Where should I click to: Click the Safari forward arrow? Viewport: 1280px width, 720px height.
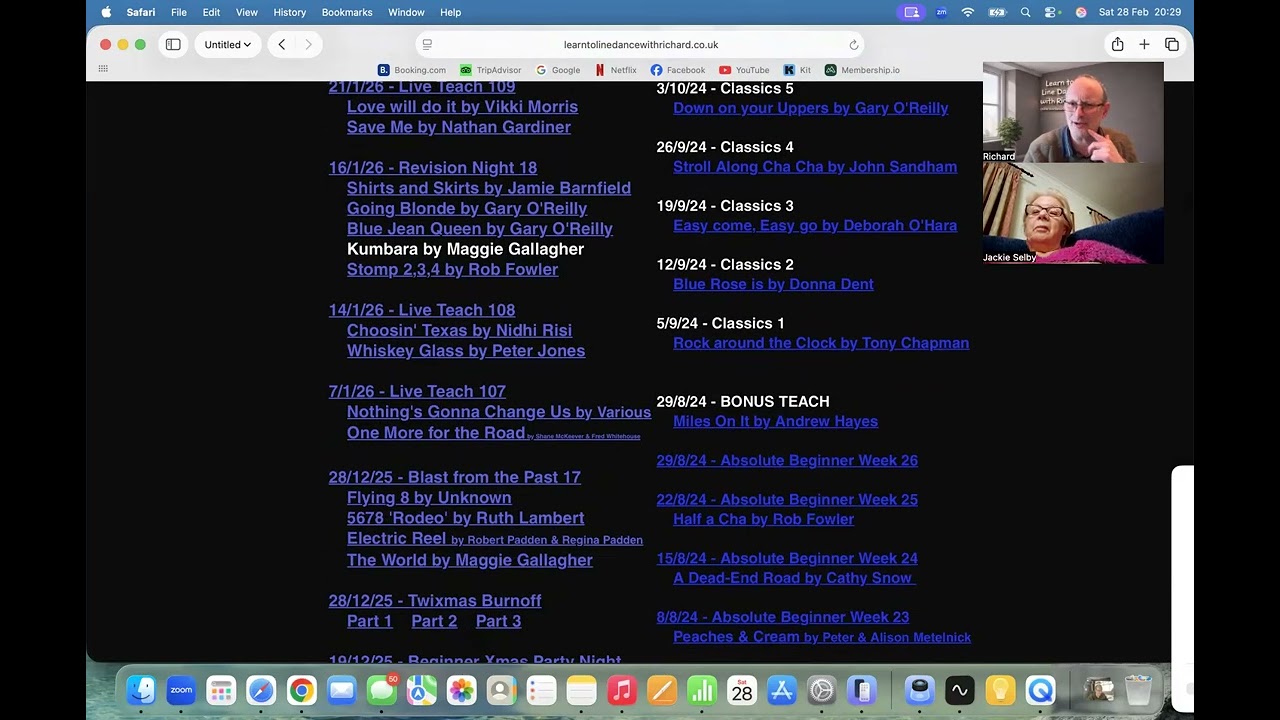click(x=308, y=44)
